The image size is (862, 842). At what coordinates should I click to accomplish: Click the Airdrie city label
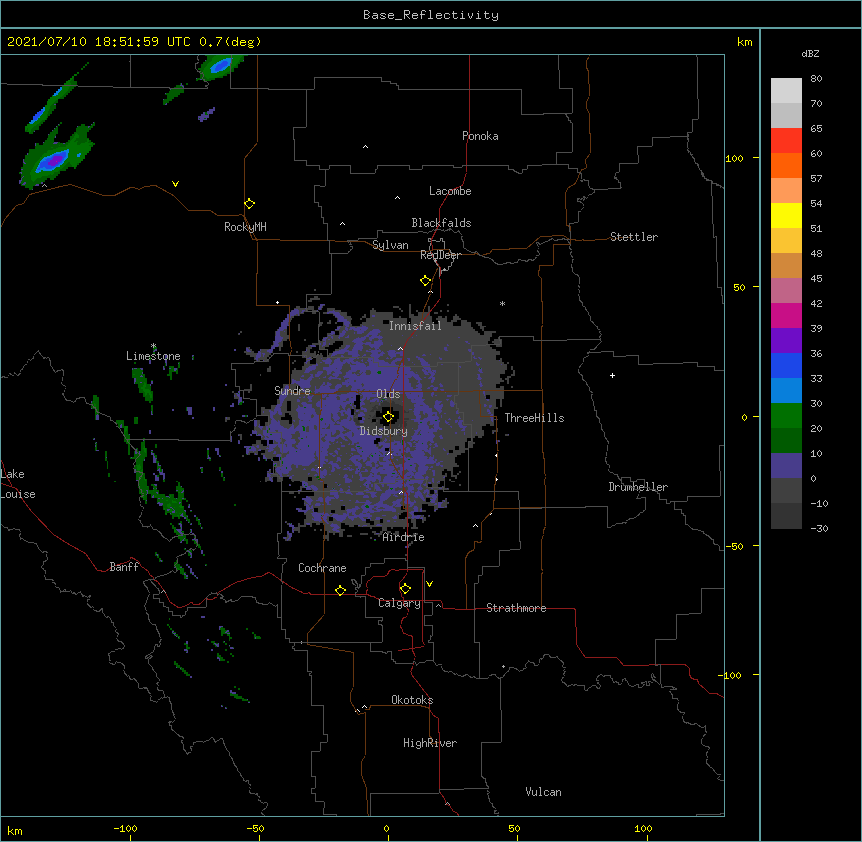tap(404, 537)
